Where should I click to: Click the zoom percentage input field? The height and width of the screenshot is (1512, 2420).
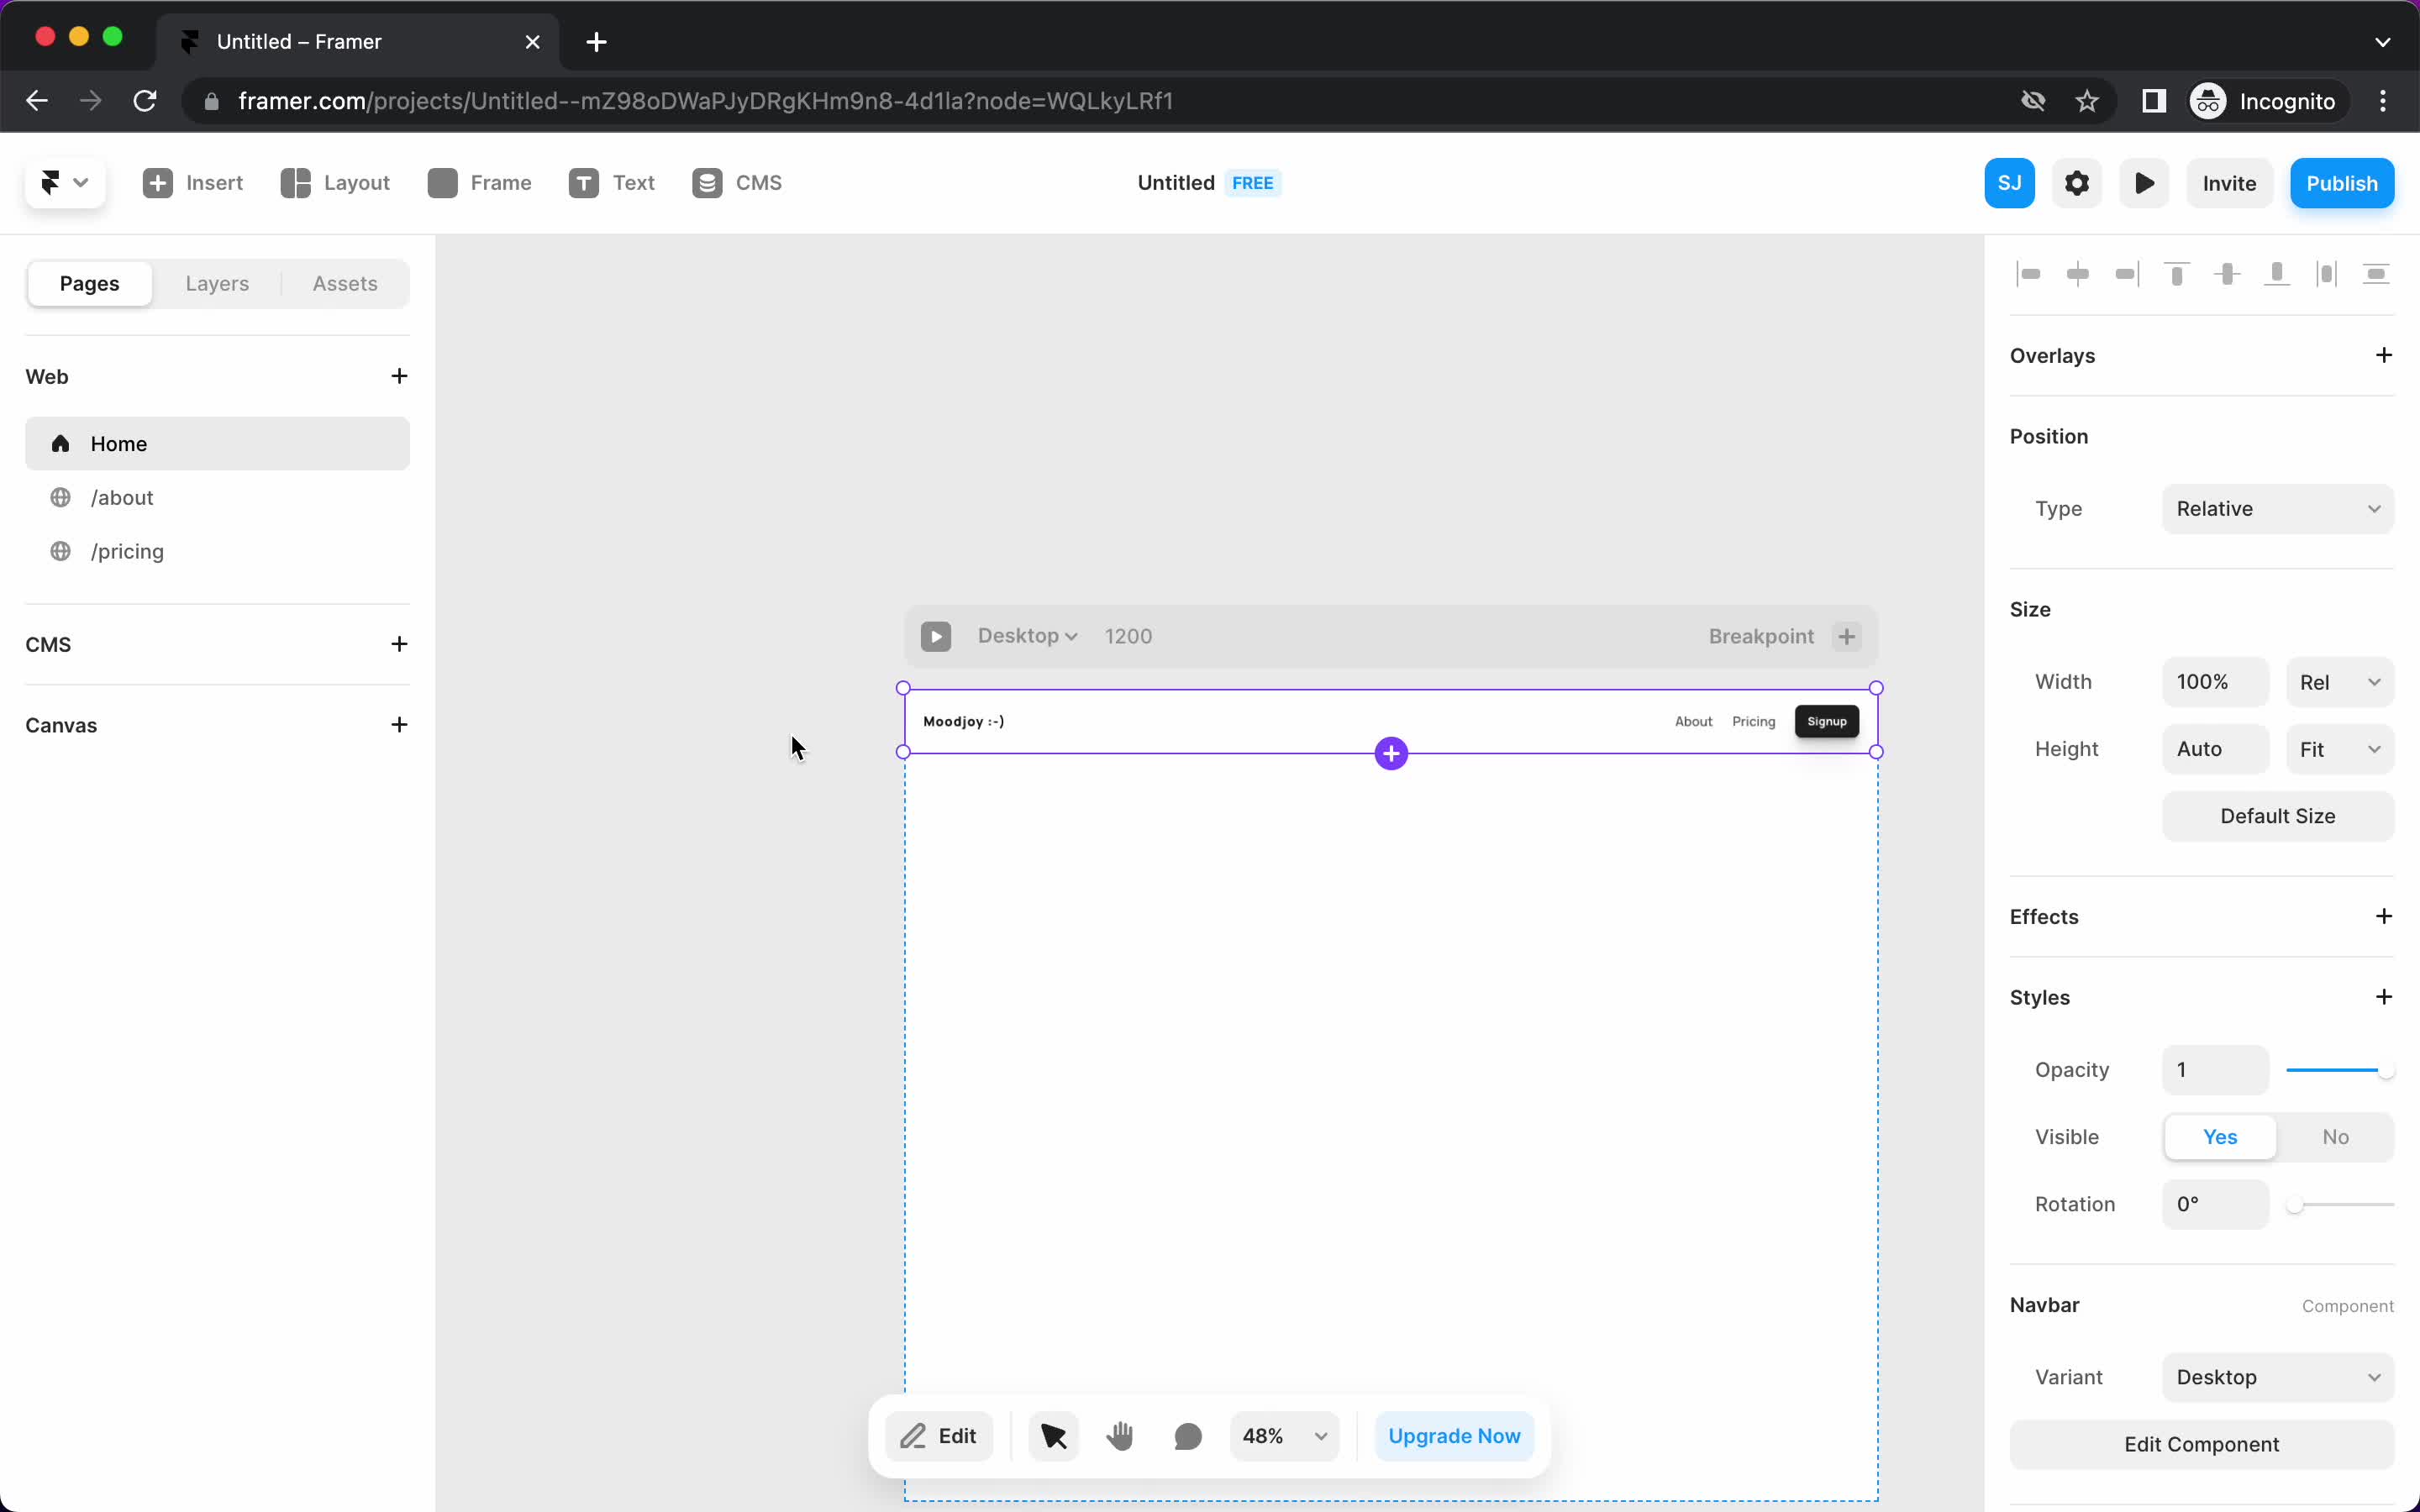(1263, 1436)
